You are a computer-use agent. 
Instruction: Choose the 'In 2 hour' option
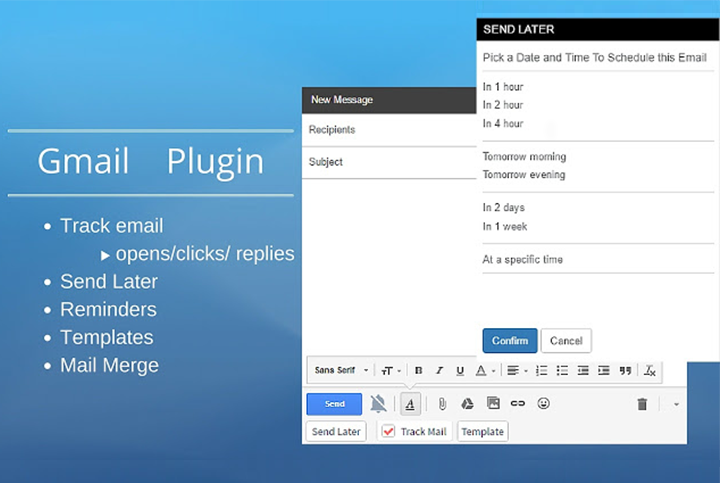pyautogui.click(x=503, y=105)
